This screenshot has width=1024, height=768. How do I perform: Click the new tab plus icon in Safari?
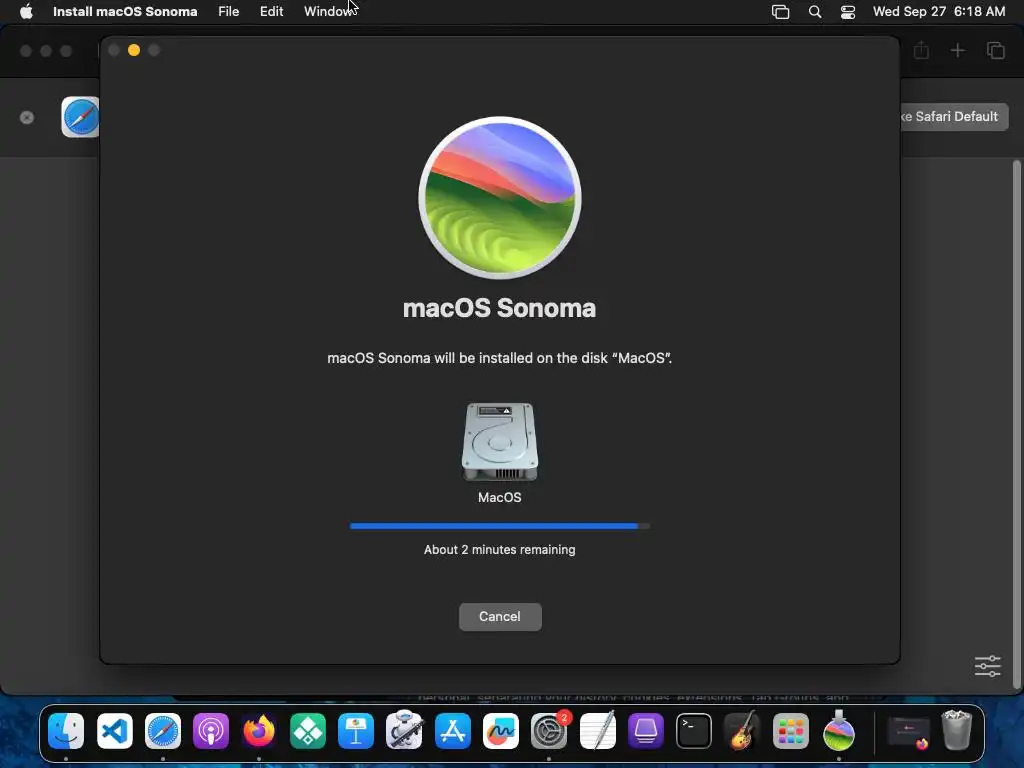(x=957, y=50)
